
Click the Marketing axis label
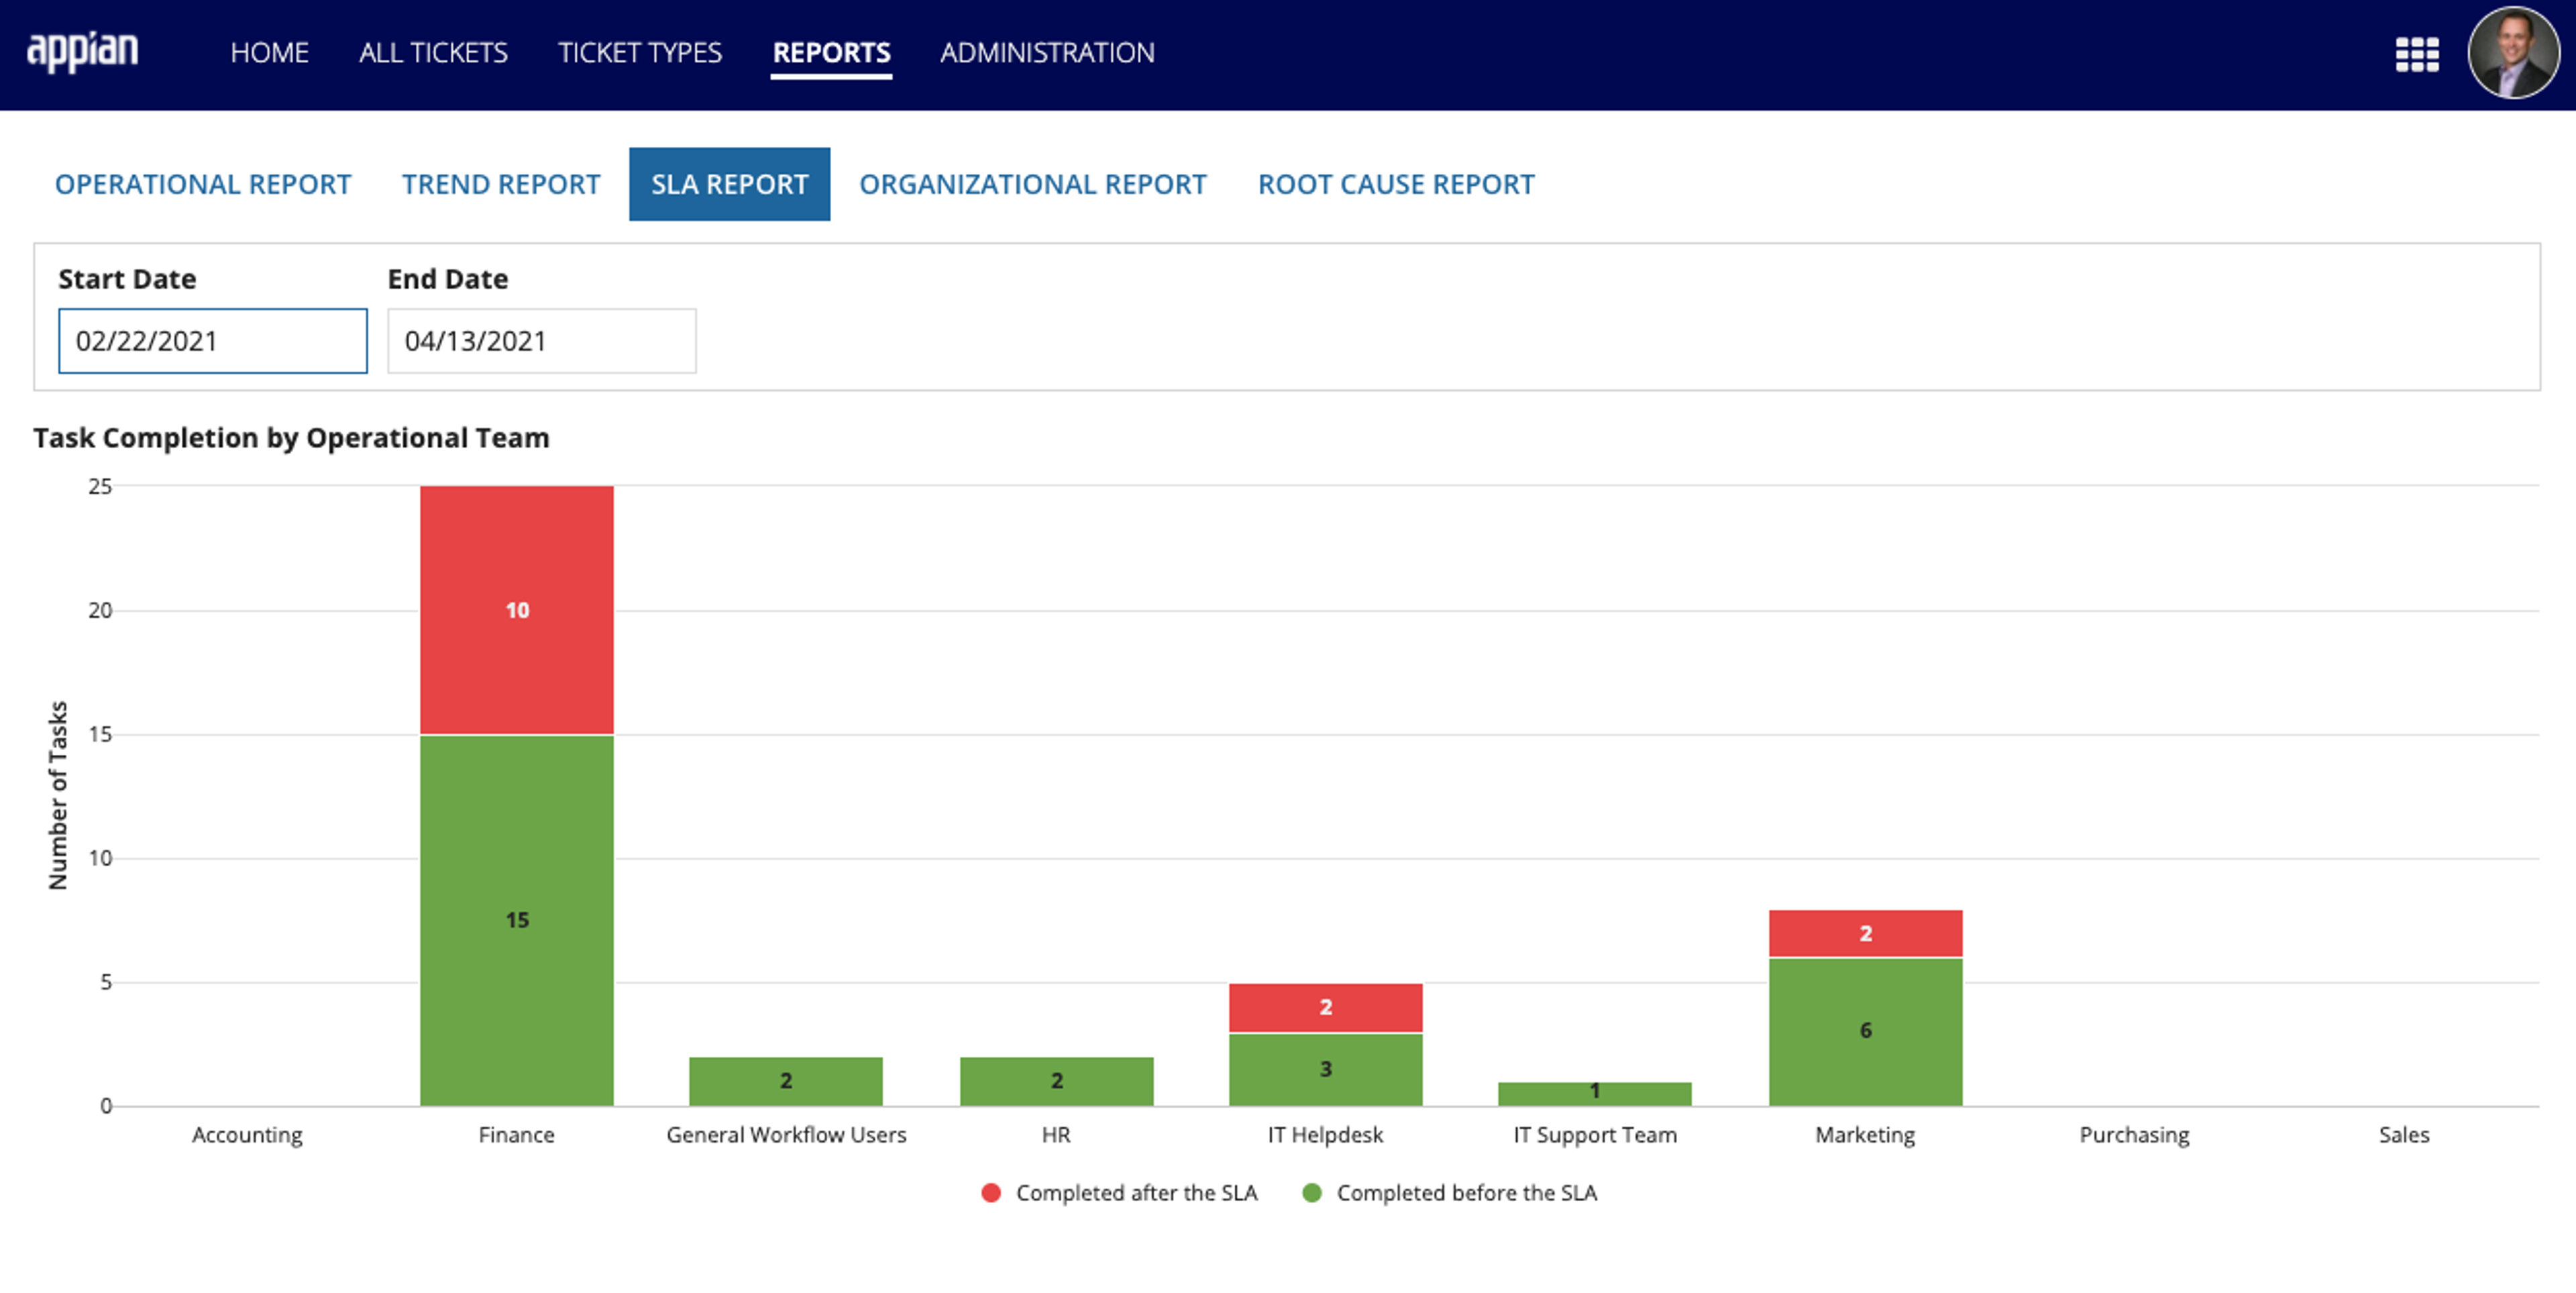1865,1135
